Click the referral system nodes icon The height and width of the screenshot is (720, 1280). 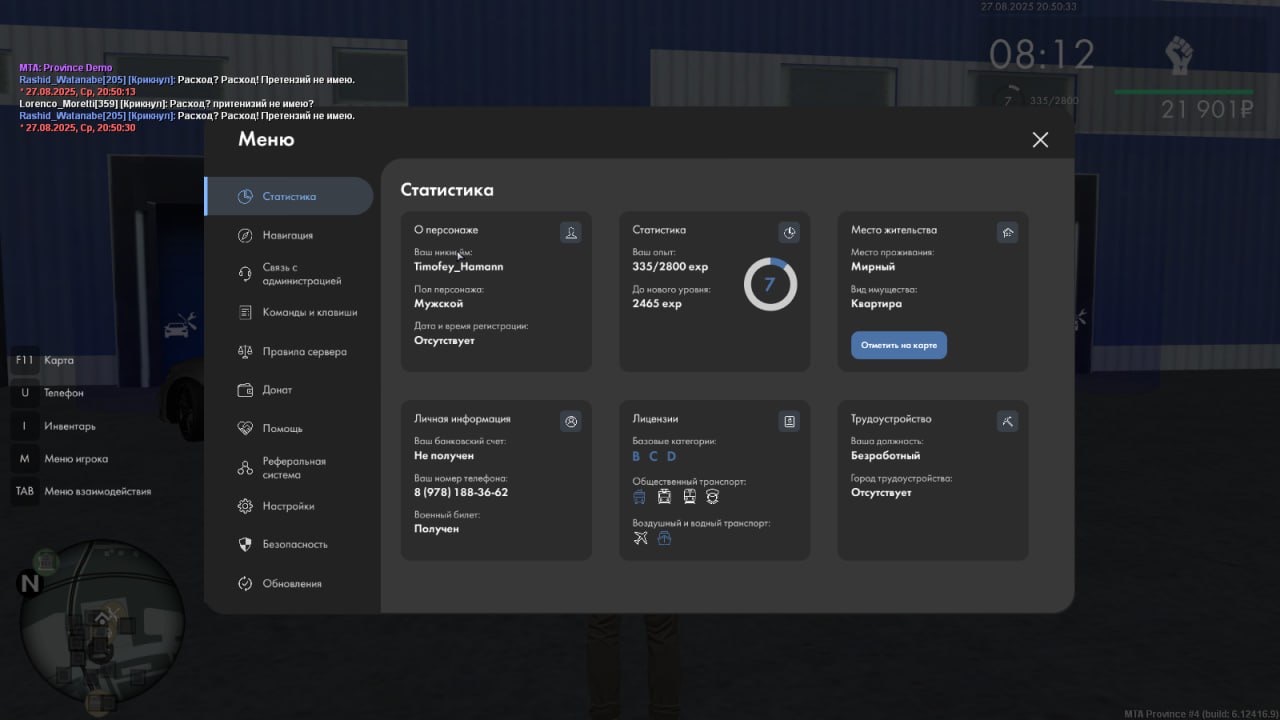point(245,467)
